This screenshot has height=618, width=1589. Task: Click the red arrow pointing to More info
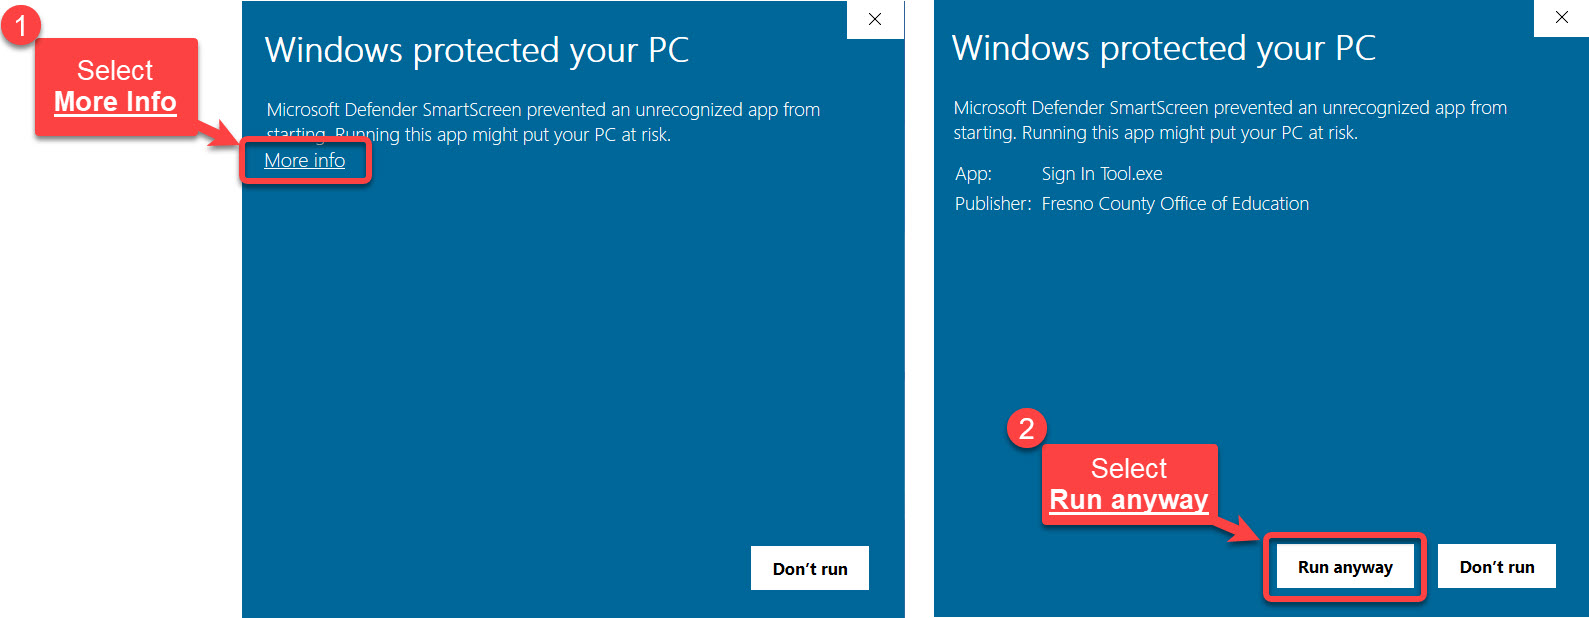coord(220,133)
